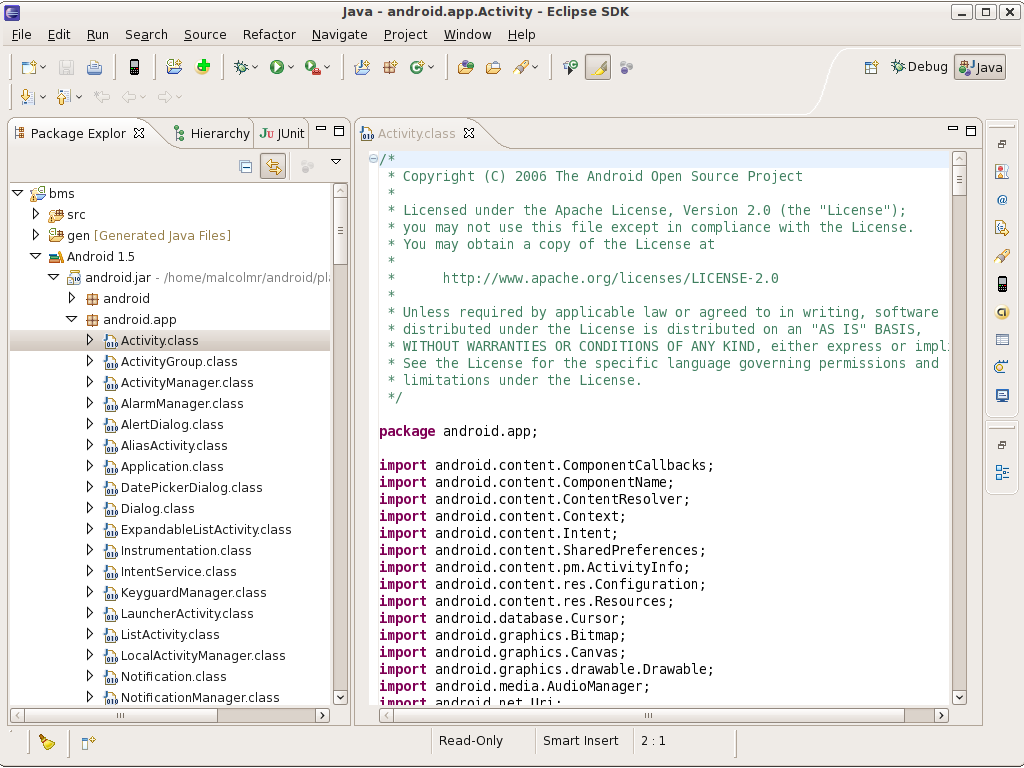1024x768 pixels.
Task: Expand the Activity.class tree node
Action: 90,340
